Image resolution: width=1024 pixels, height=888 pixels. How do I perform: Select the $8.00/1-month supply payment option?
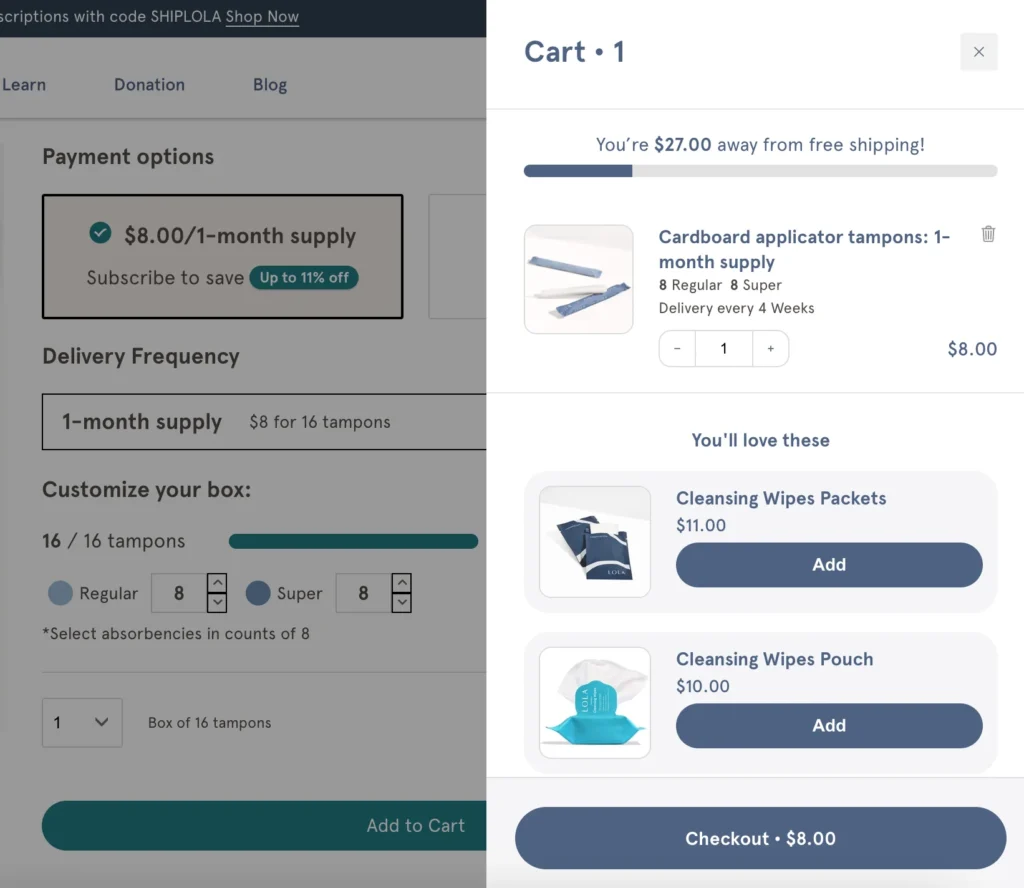coord(222,256)
